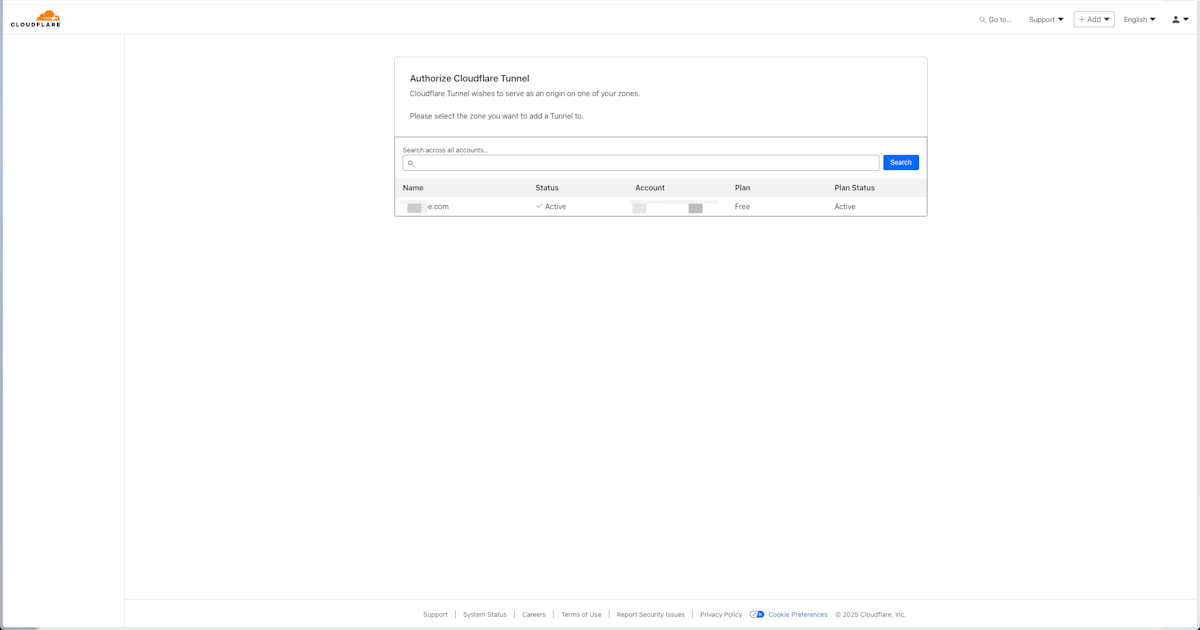The height and width of the screenshot is (630, 1200).
Task: Open the Privacy Policy link
Action: click(x=721, y=615)
